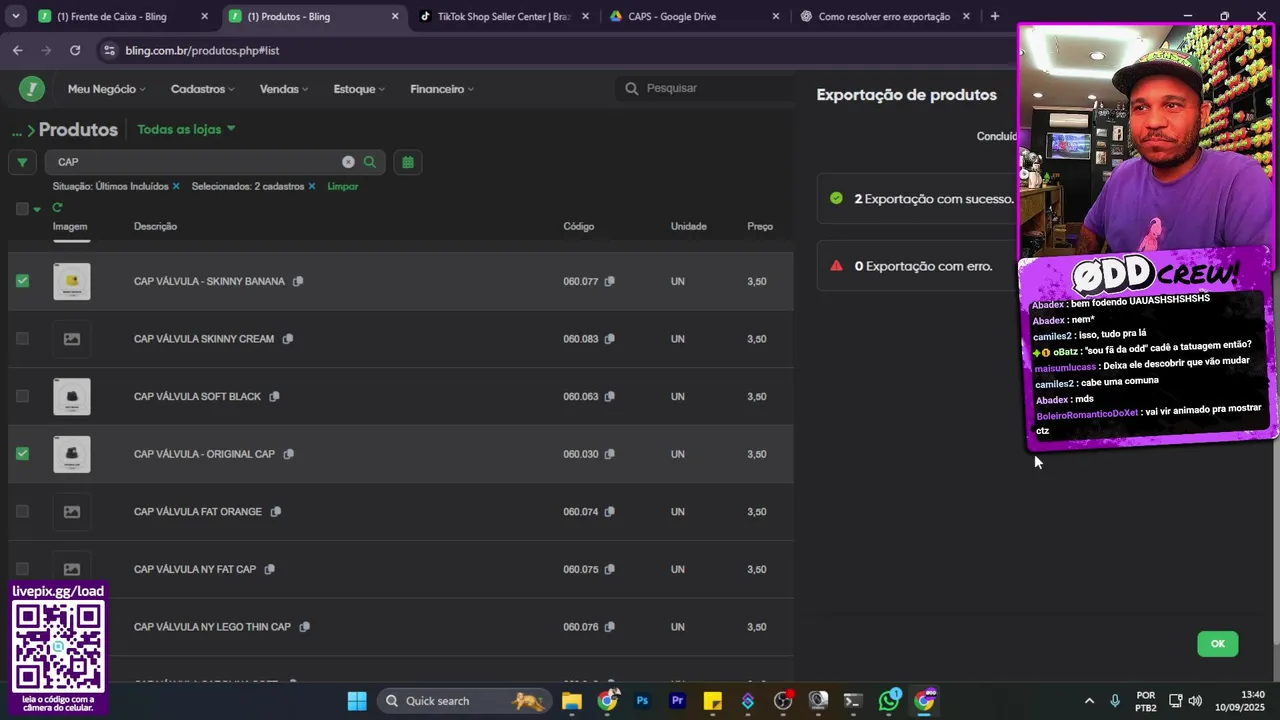Viewport: 1280px width, 720px height.
Task: Click the green search magnifier icon
Action: click(x=370, y=162)
